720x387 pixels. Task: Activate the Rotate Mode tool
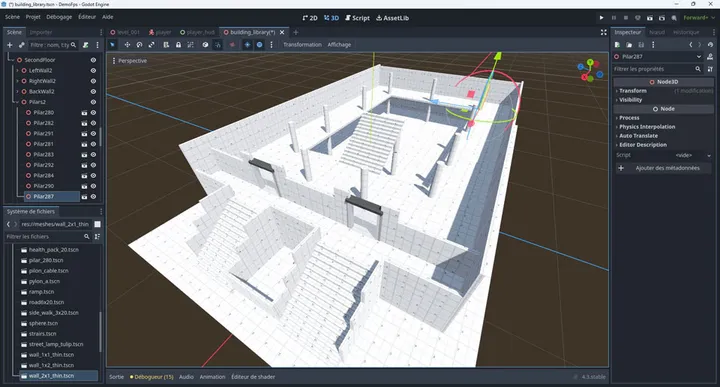[x=139, y=45]
